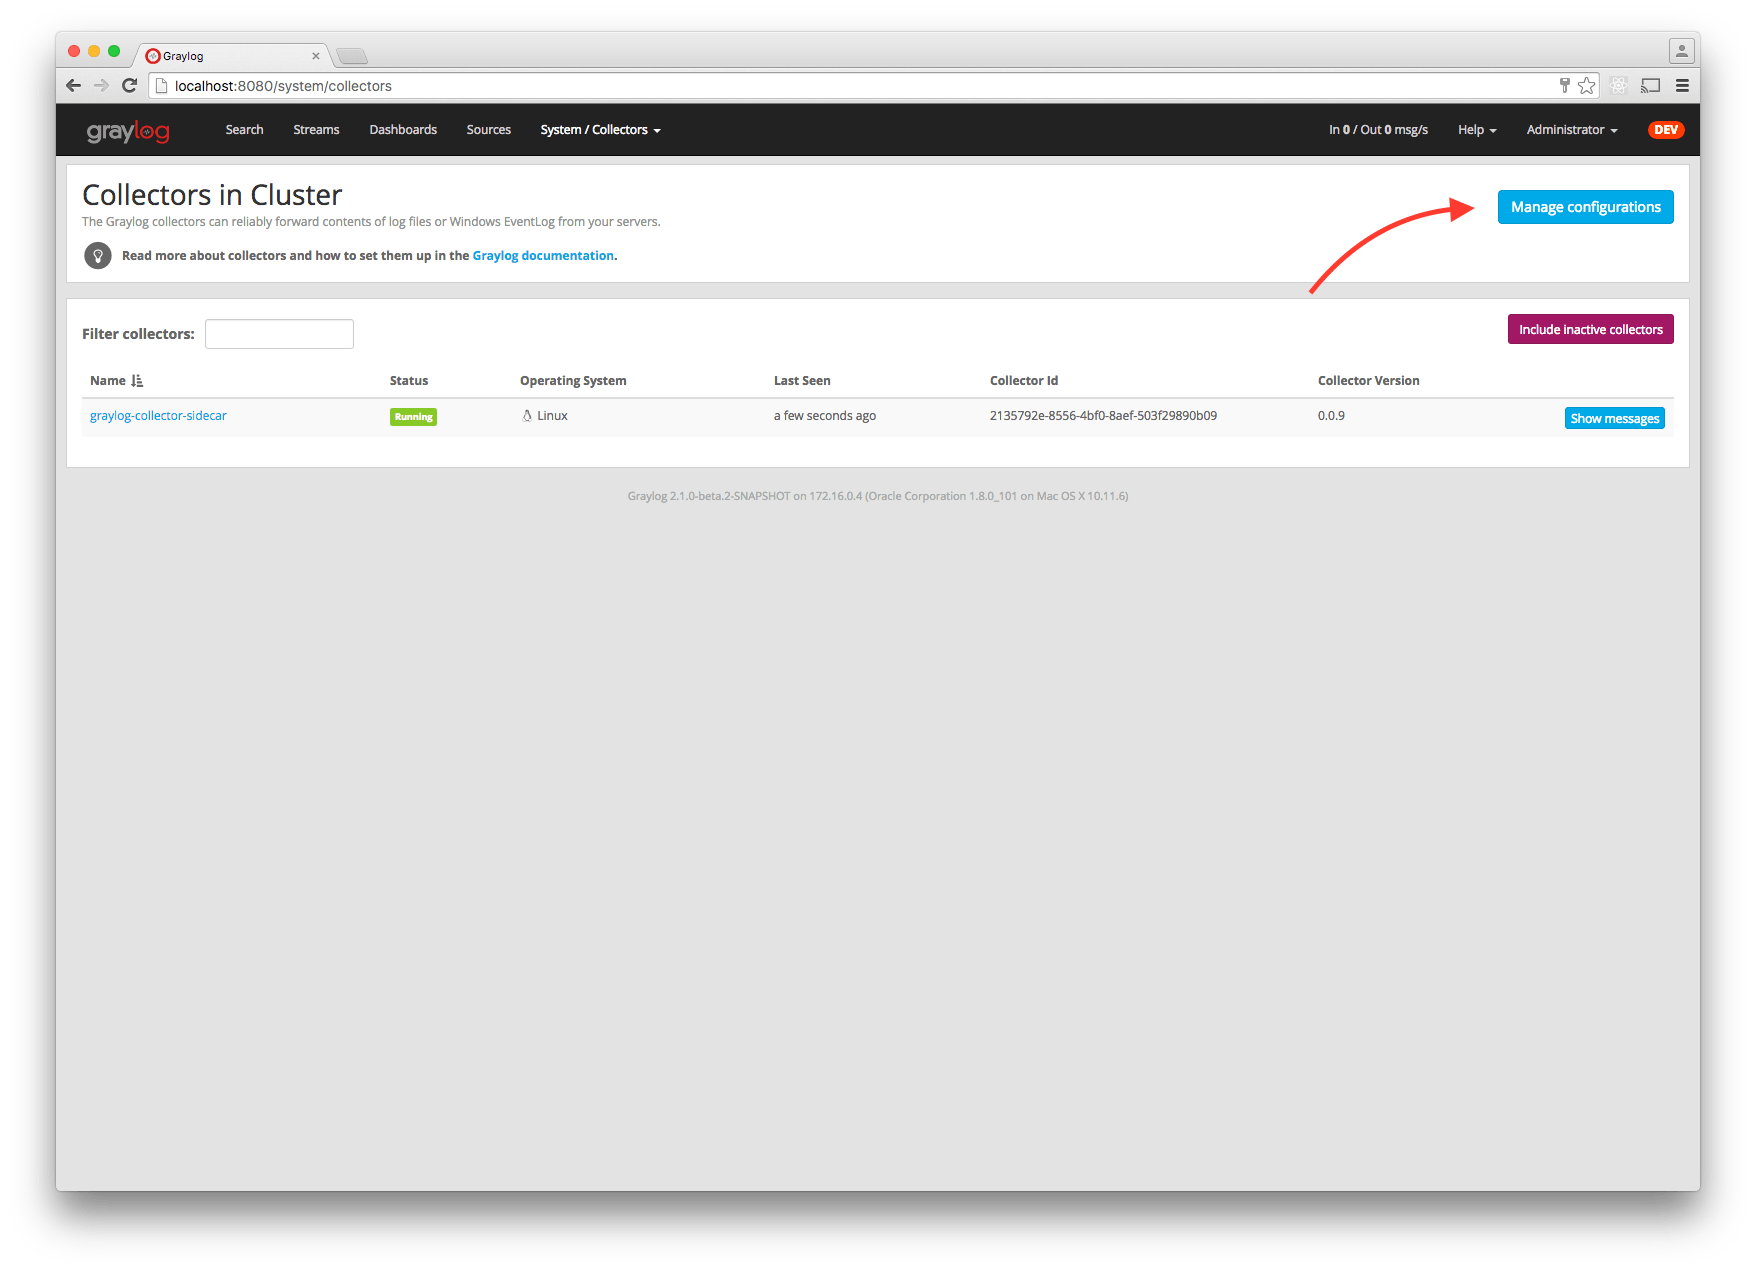Image resolution: width=1756 pixels, height=1271 pixels.
Task: Click the Collector Version column header
Action: click(1368, 381)
